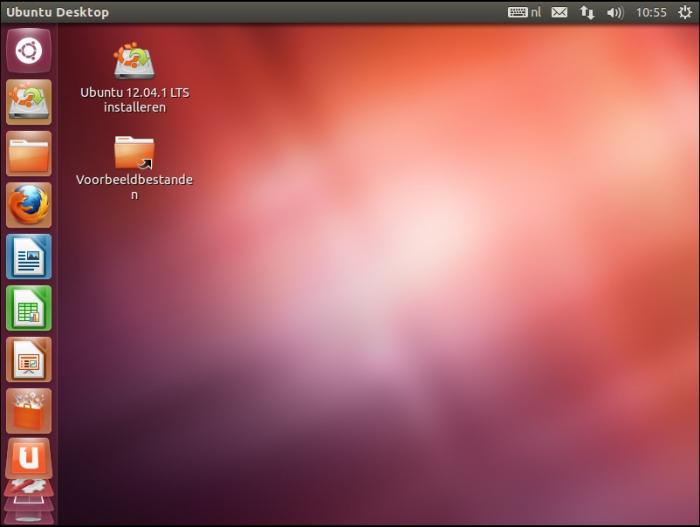Open the session power menu
This screenshot has height=527, width=700.
pyautogui.click(x=685, y=12)
